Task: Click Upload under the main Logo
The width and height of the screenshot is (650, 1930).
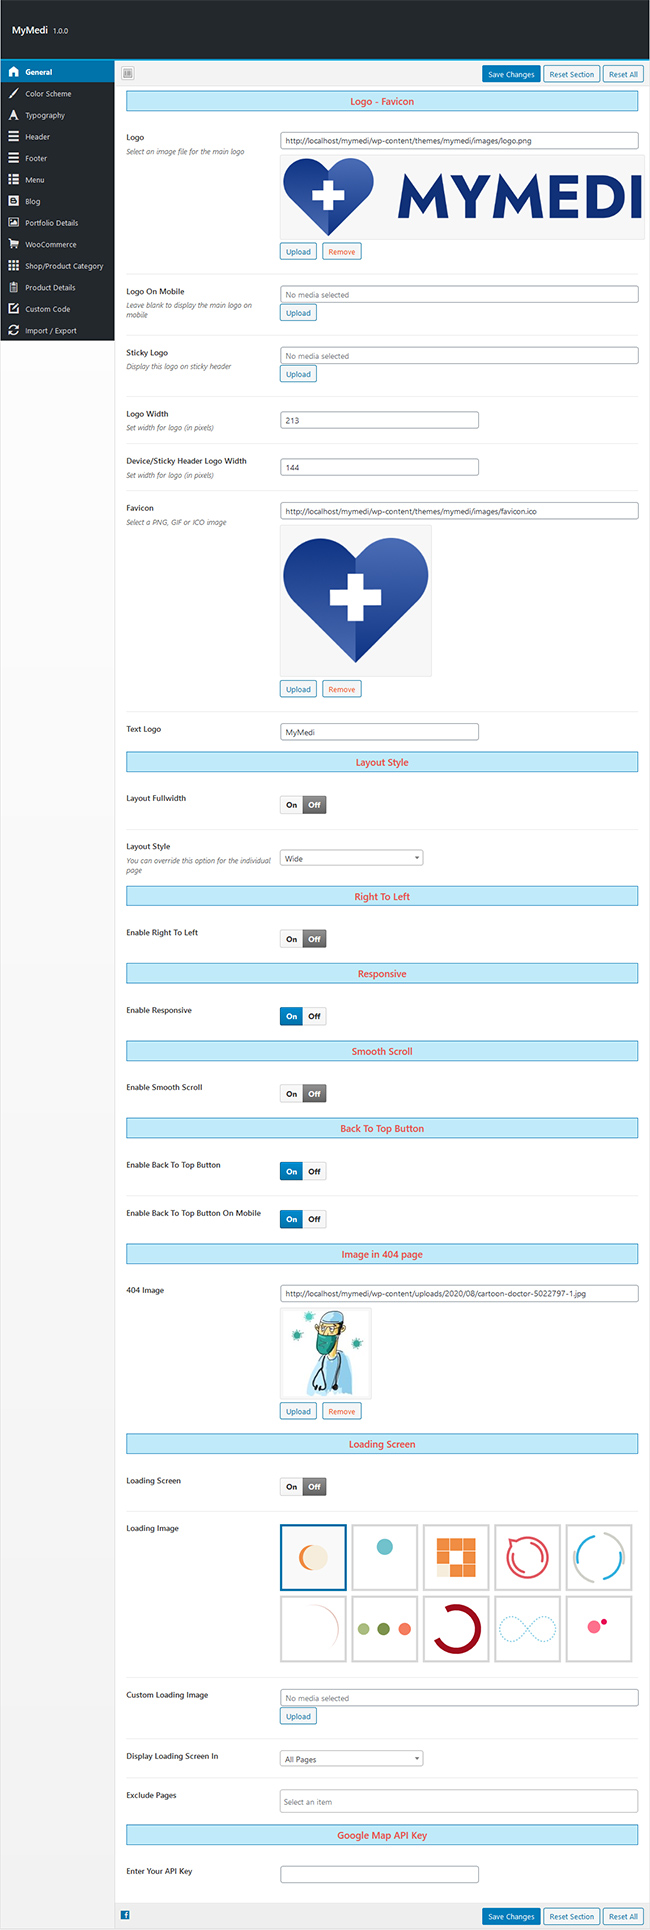Action: [x=298, y=252]
